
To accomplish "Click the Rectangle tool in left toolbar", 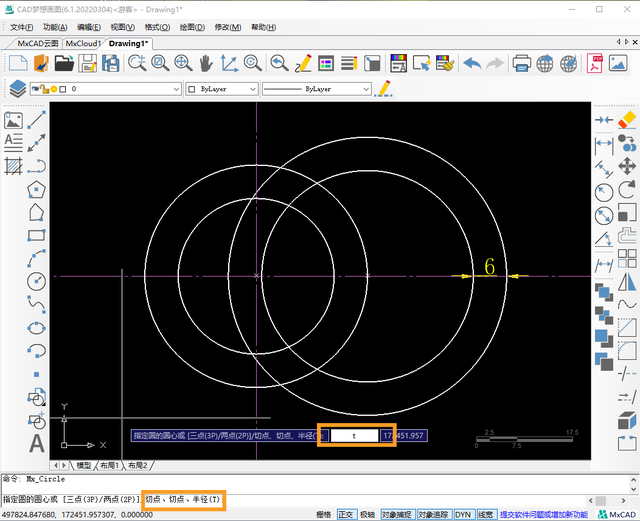I will [37, 235].
